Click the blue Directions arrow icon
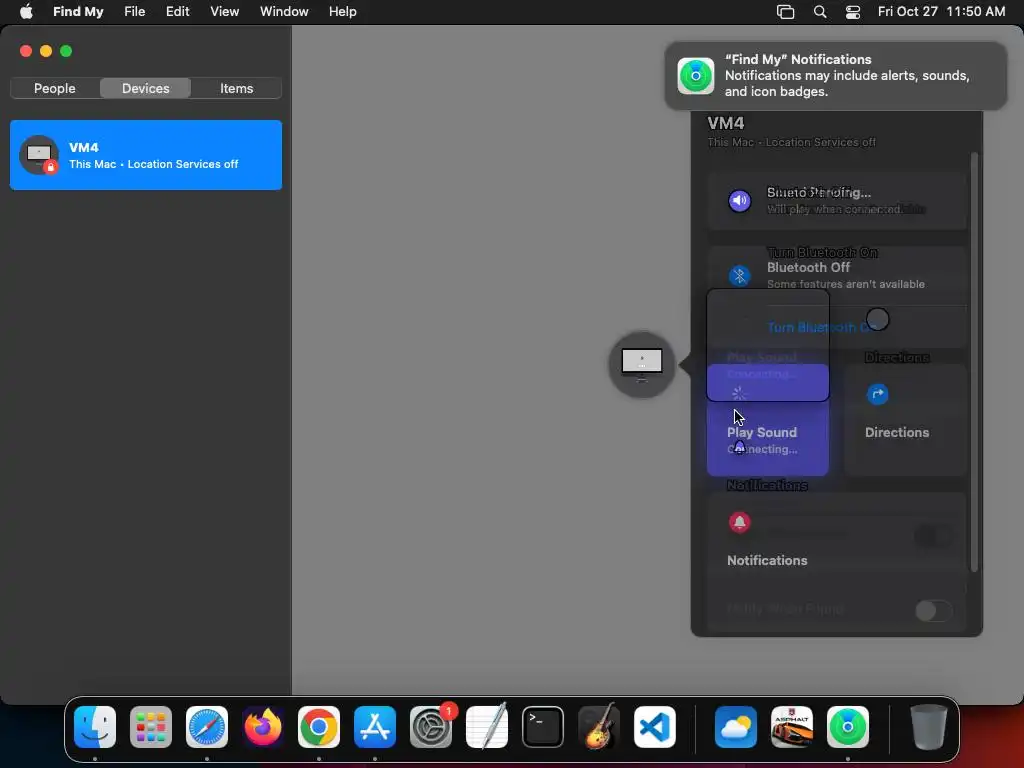Image resolution: width=1024 pixels, height=768 pixels. pos(878,394)
